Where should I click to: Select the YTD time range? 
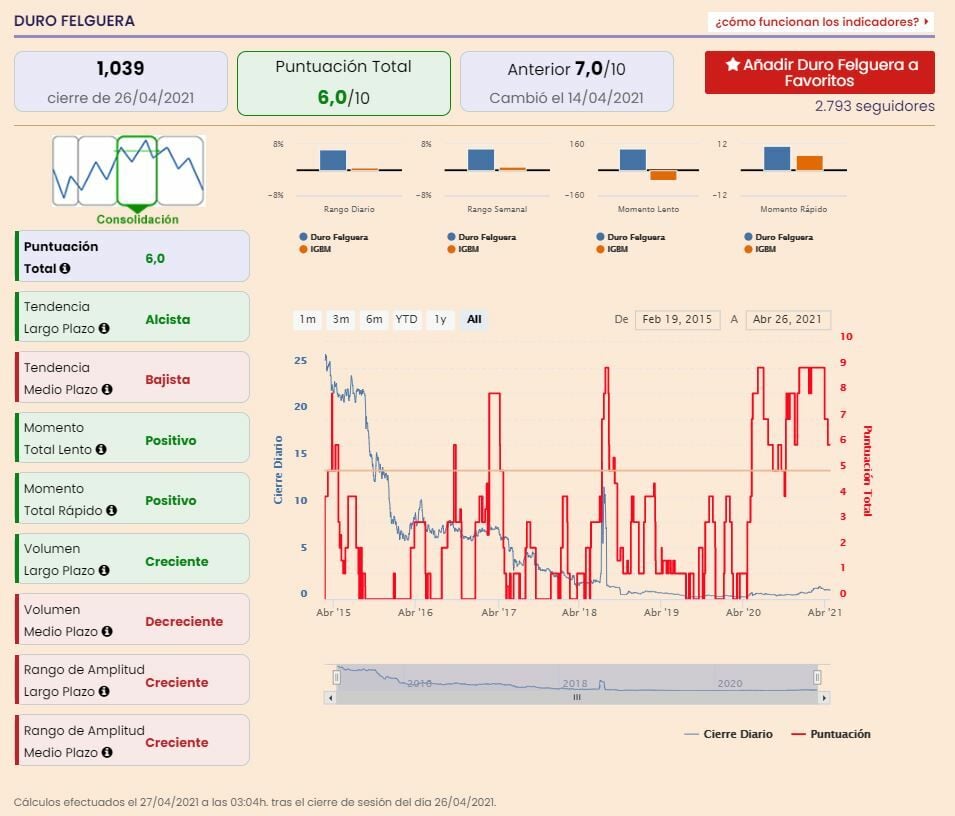(406, 319)
